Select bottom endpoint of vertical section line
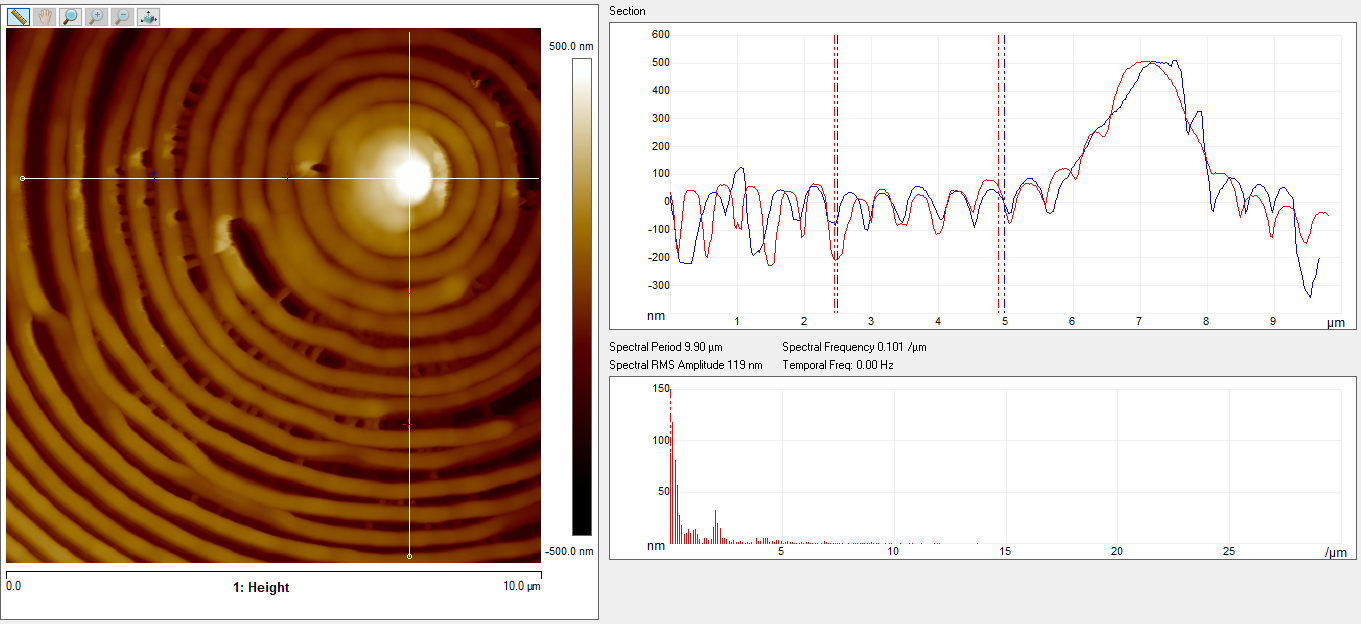Viewport: 1361px width, 624px height. click(x=410, y=556)
